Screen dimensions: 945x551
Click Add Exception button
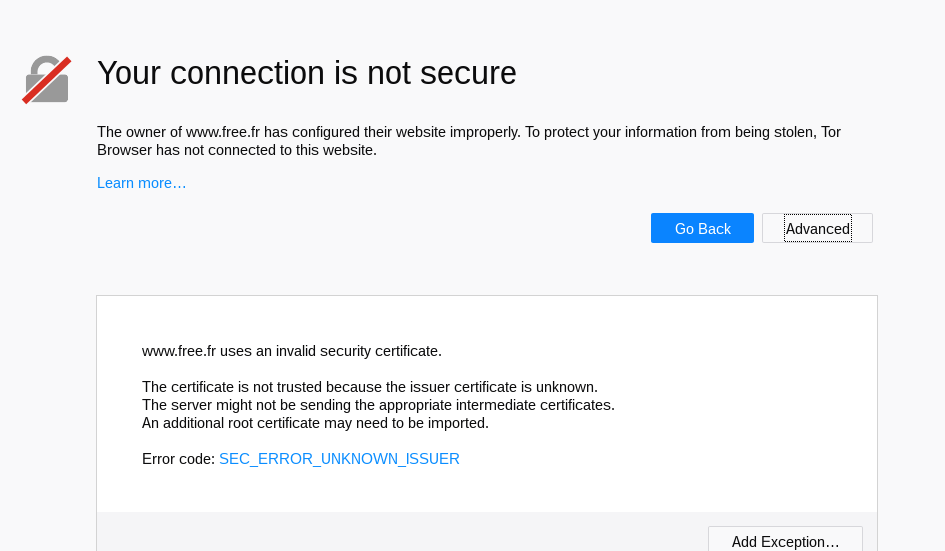785,541
